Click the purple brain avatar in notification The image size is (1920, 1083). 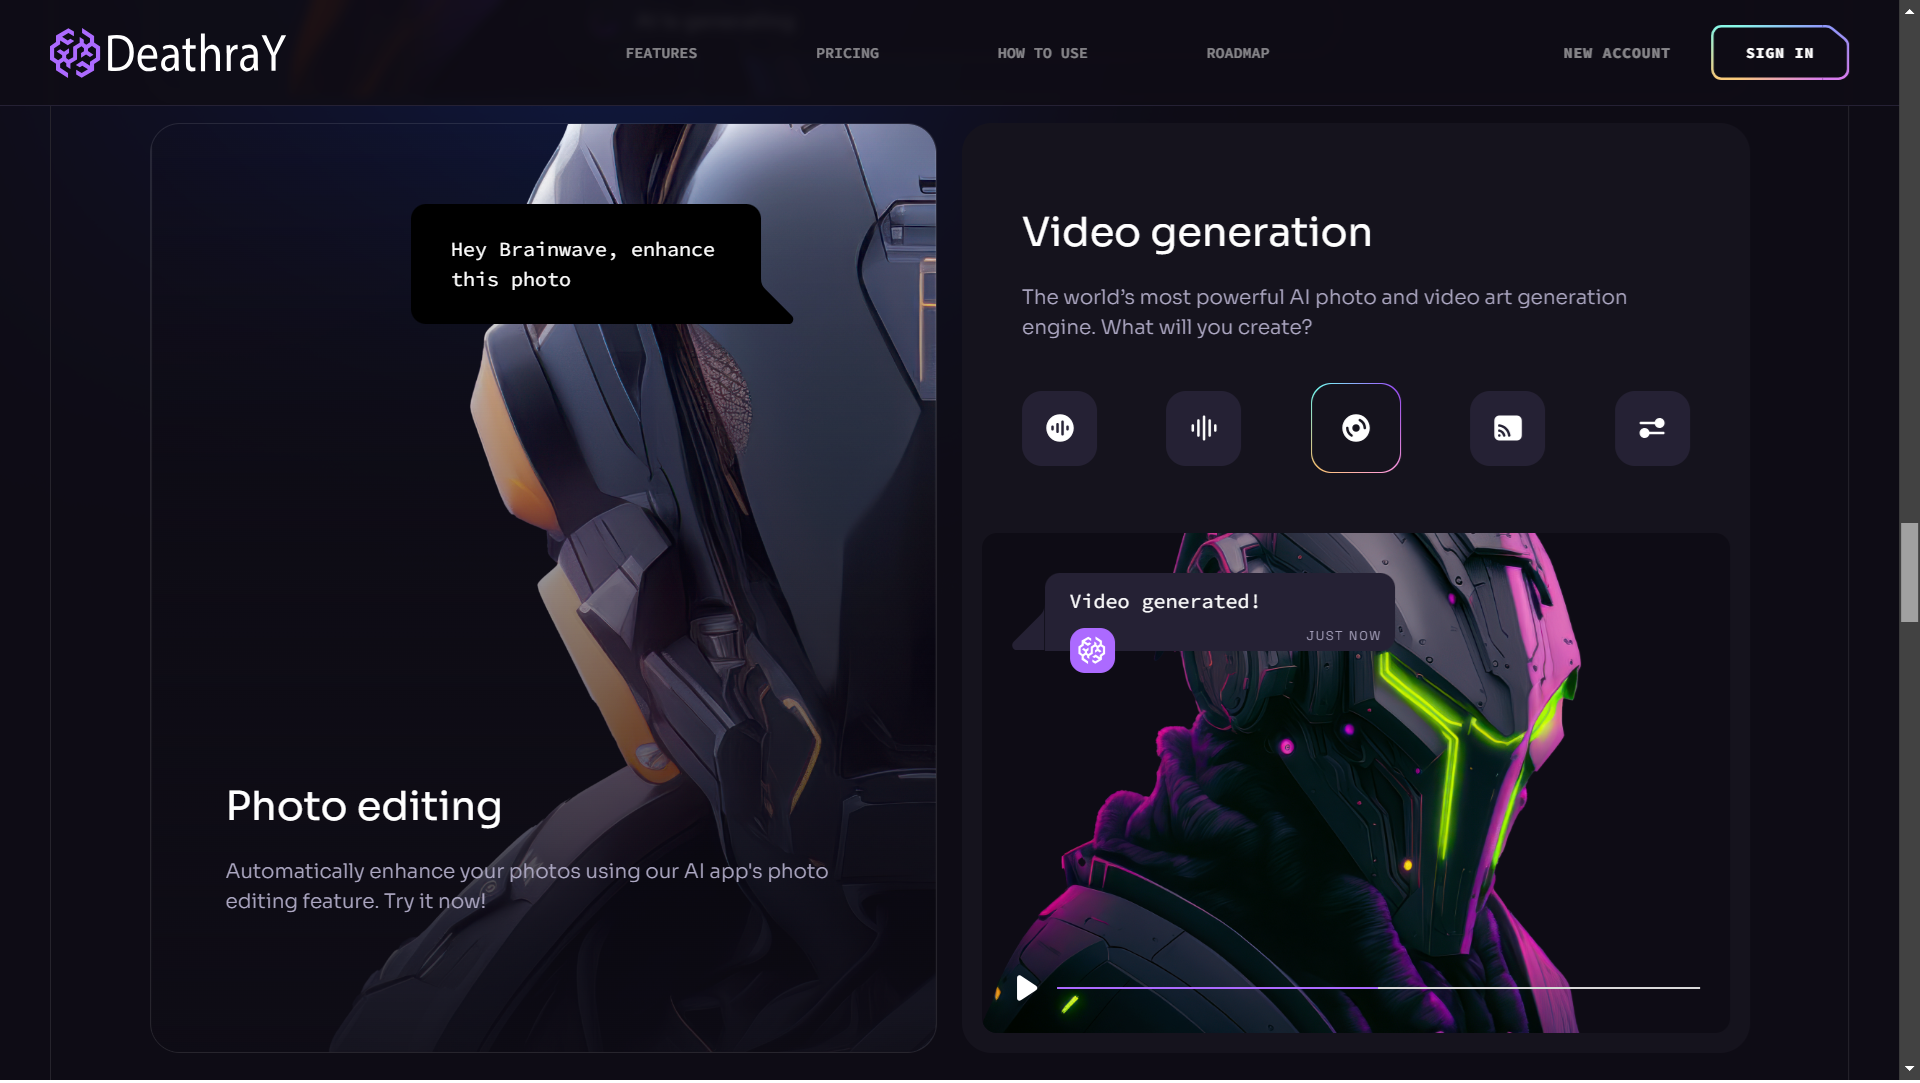pos(1092,651)
